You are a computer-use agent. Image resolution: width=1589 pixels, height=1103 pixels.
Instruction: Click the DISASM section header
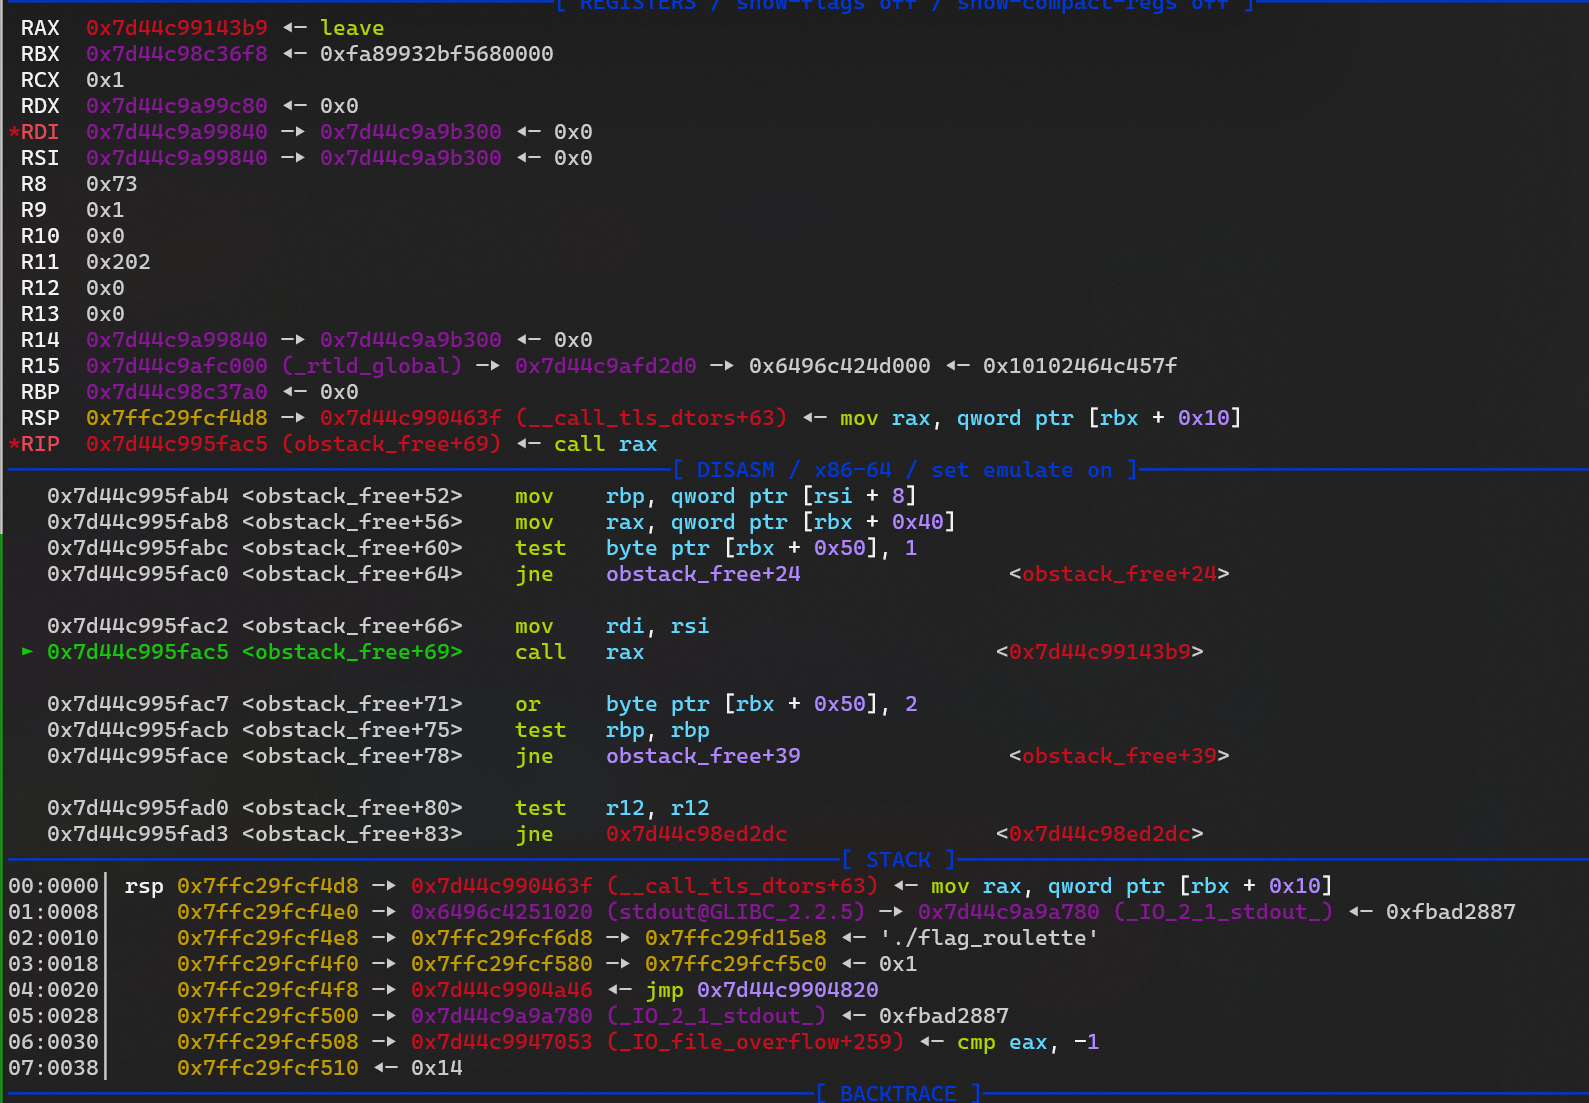(x=905, y=470)
